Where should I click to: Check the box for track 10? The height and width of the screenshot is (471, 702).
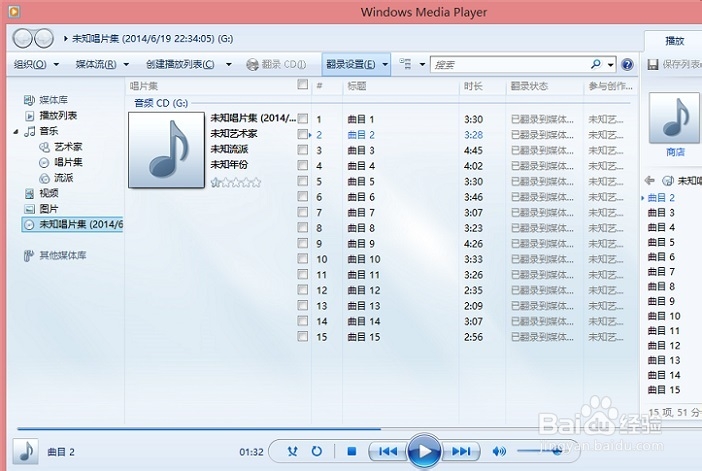tap(303, 259)
